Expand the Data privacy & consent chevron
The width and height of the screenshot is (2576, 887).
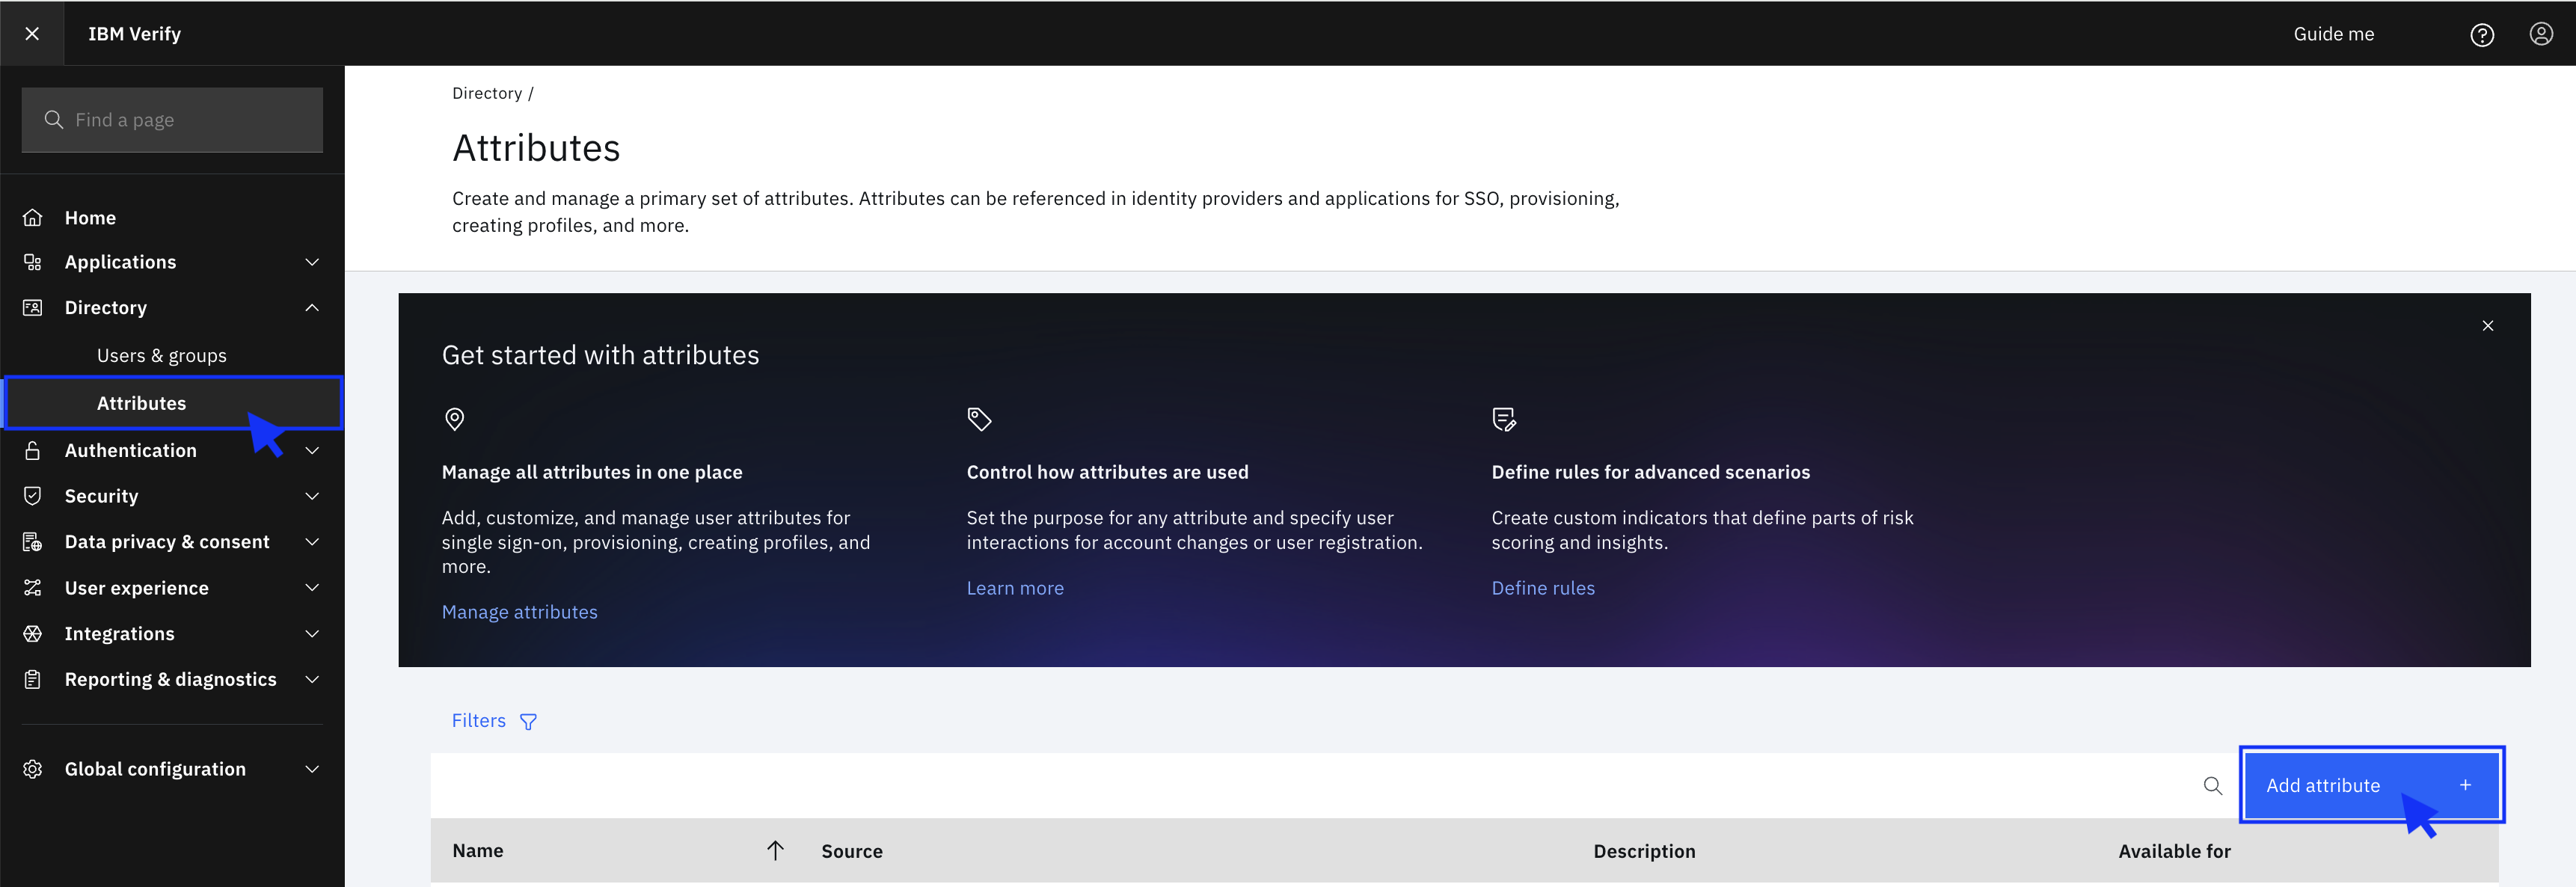[x=312, y=542]
